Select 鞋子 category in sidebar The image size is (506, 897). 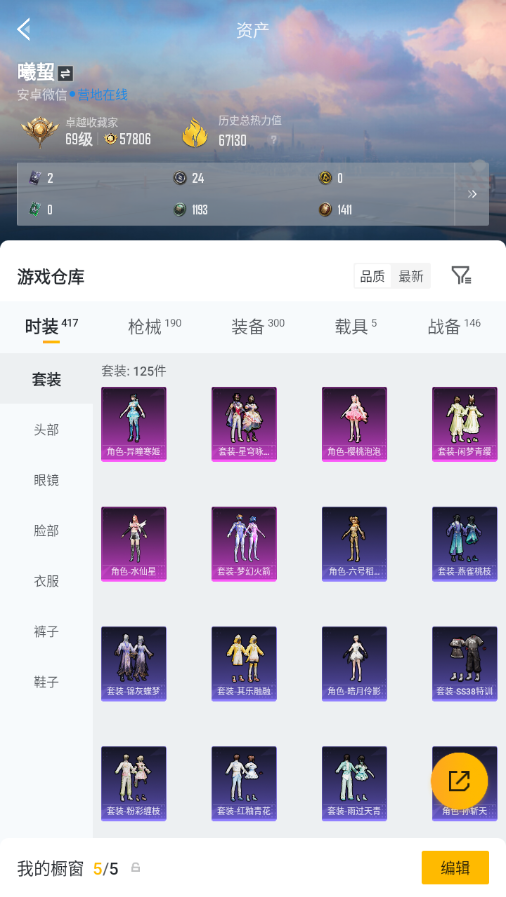(46, 681)
